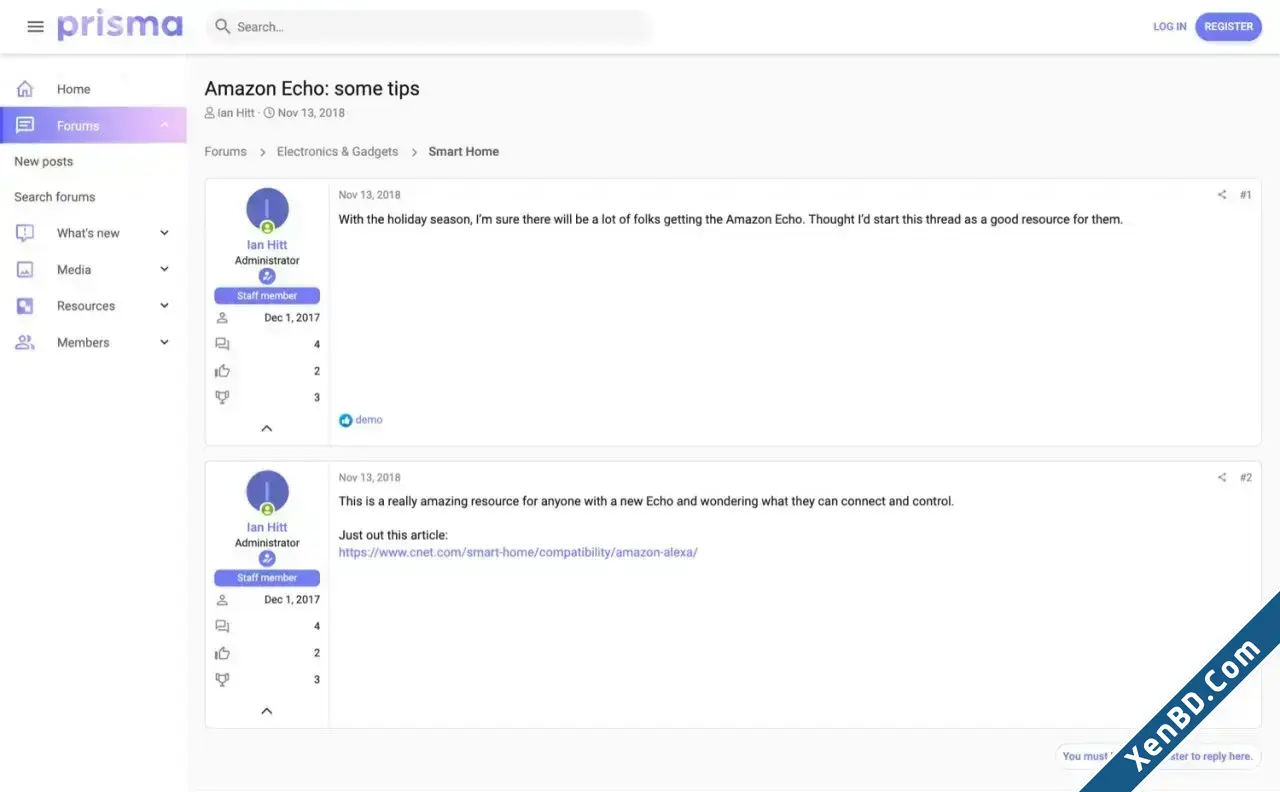Click the share icon of post #1
1280x792 pixels.
click(x=1222, y=195)
